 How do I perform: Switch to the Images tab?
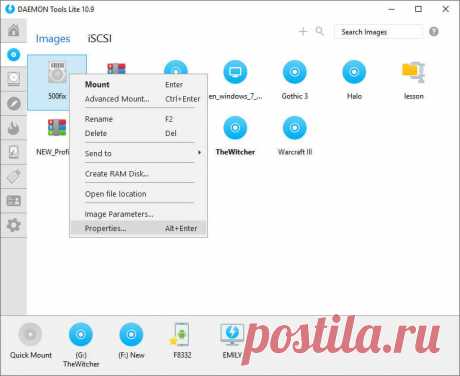(53, 39)
